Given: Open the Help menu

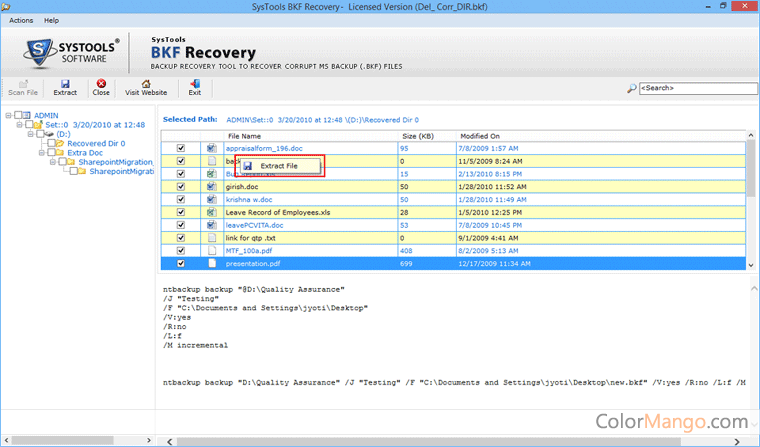Looking at the screenshot, I should 52,20.
